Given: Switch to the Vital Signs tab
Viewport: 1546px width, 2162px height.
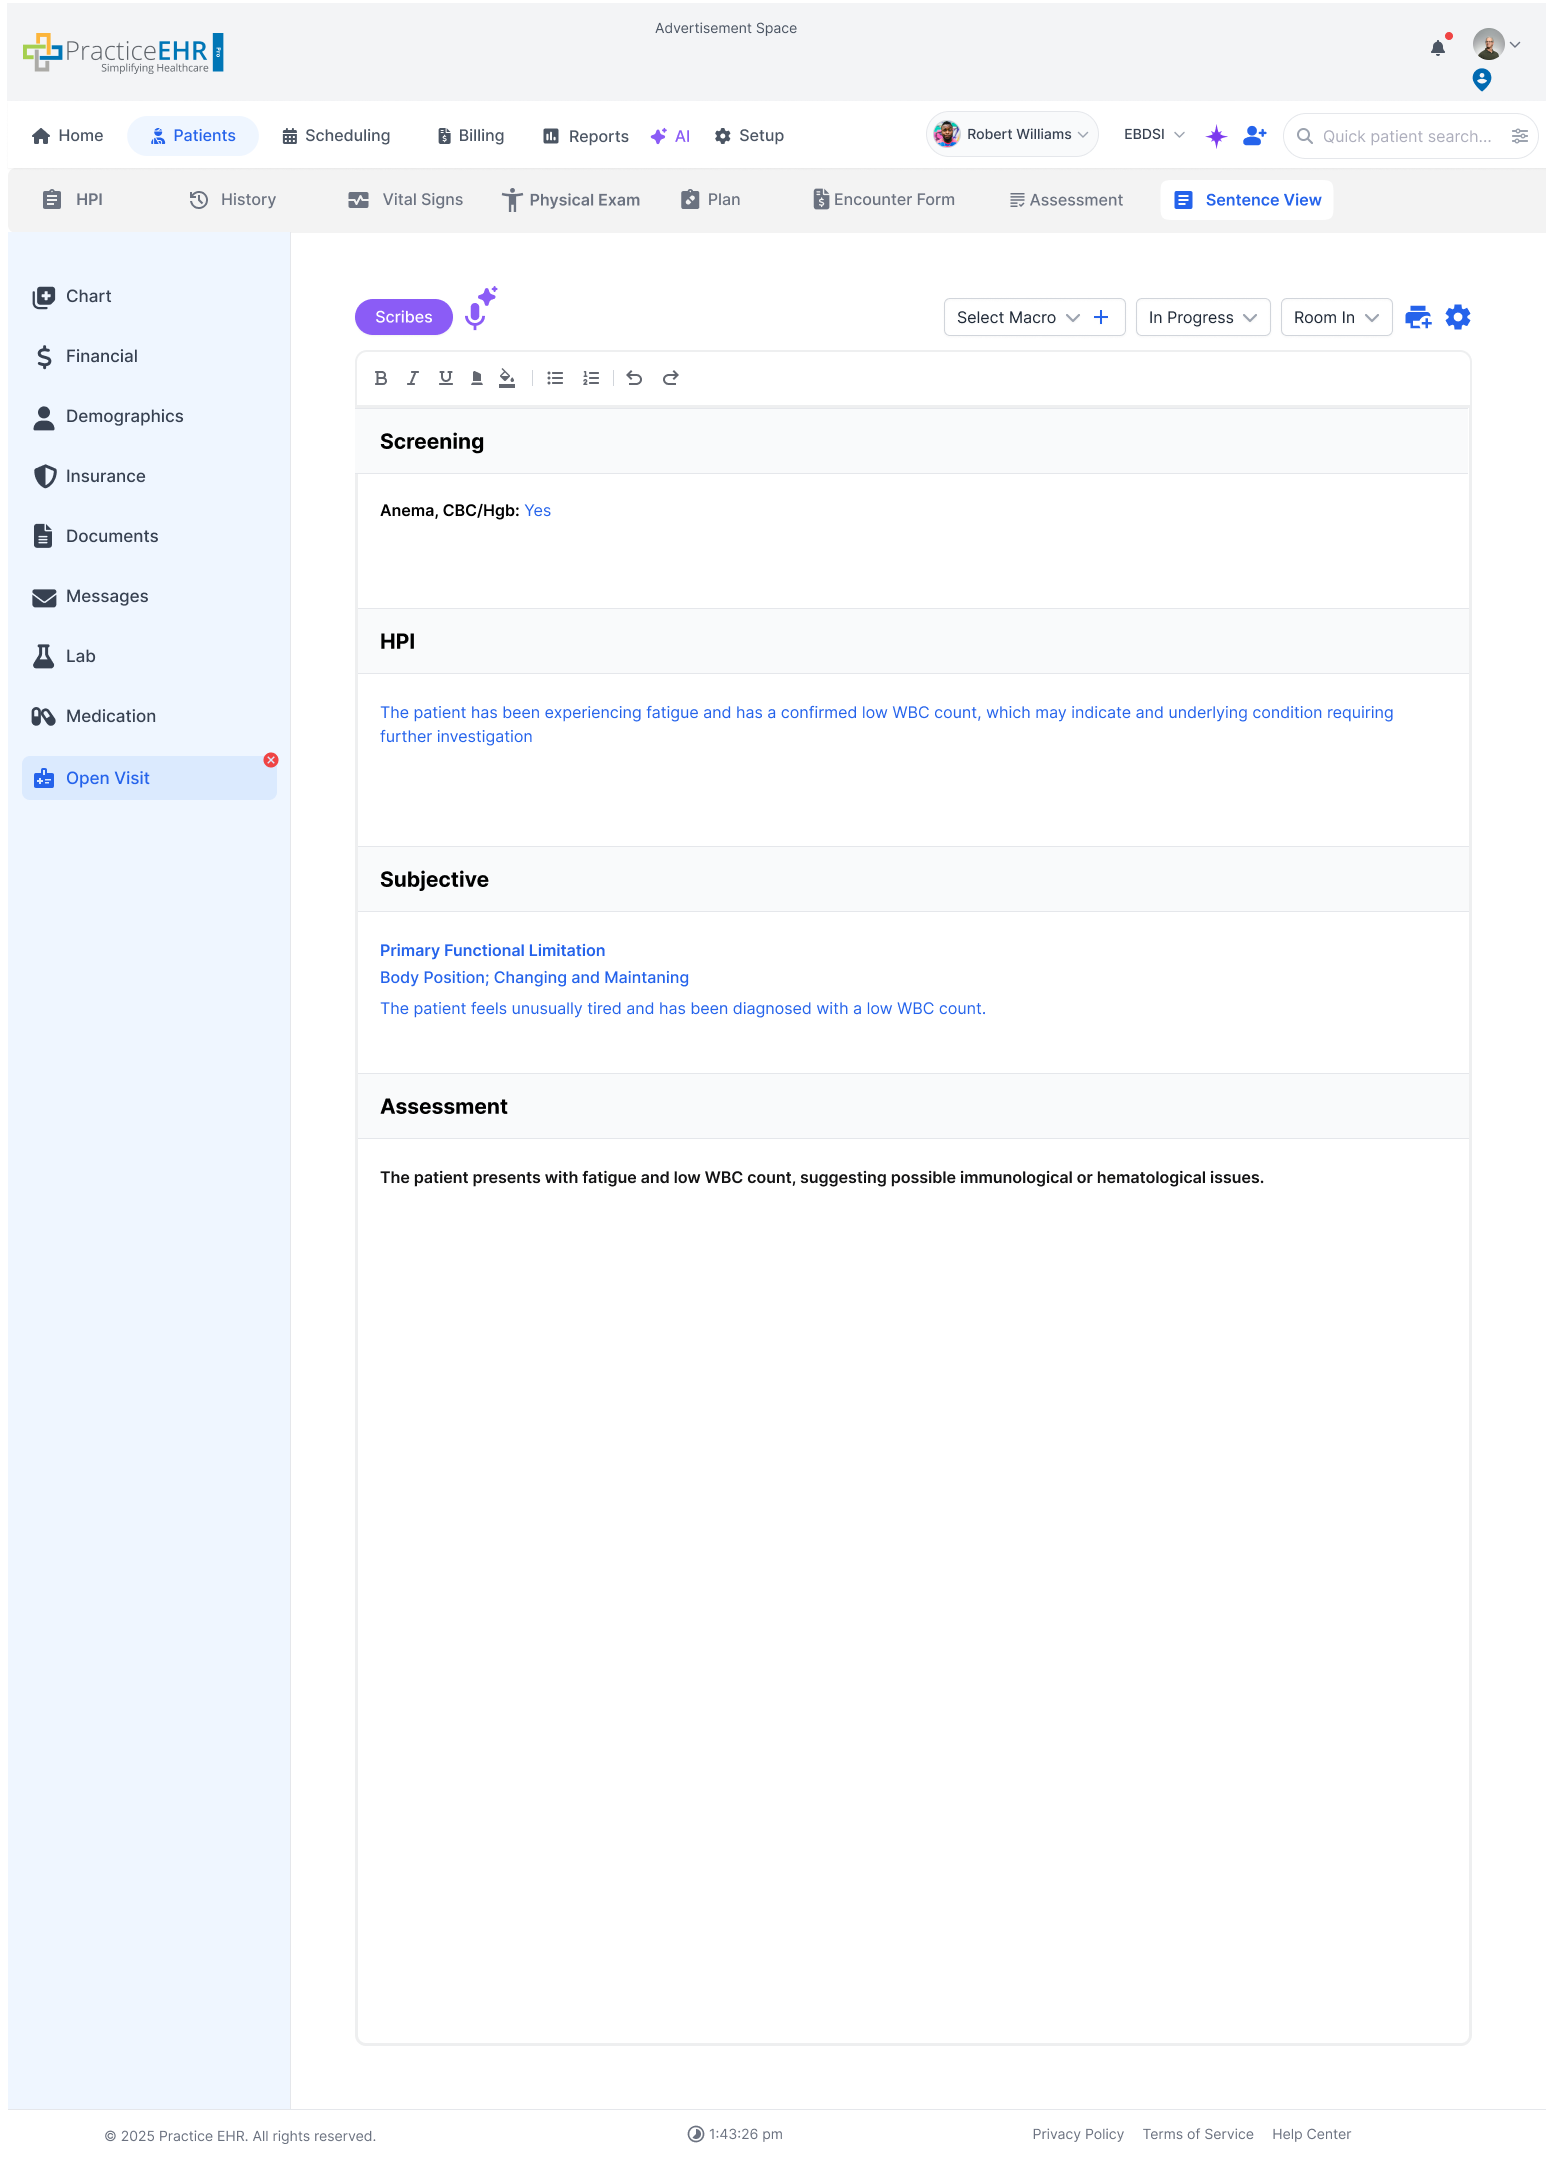Looking at the screenshot, I should 406,200.
